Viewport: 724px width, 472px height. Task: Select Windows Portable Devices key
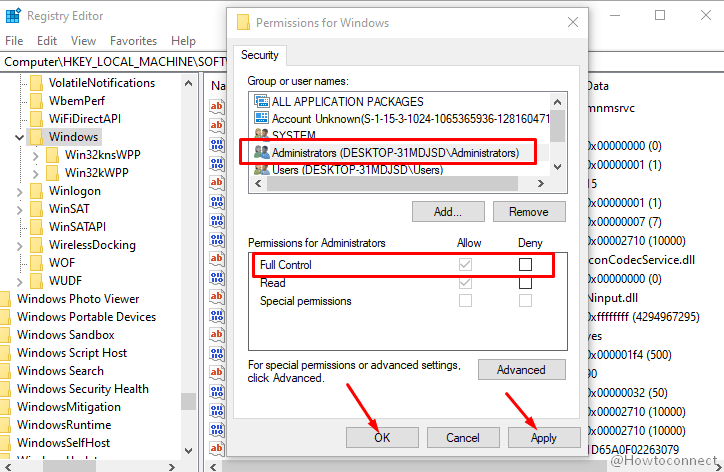coord(86,317)
